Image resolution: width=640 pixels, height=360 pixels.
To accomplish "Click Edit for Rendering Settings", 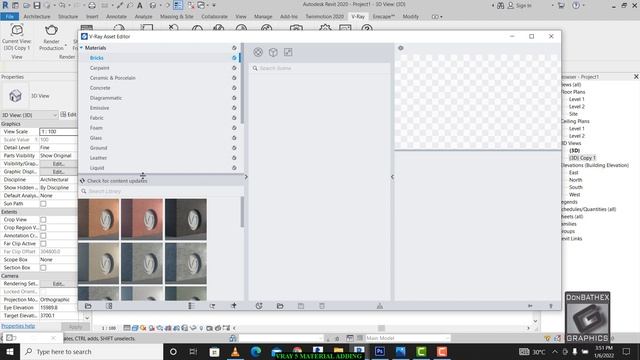I will tap(58, 284).
